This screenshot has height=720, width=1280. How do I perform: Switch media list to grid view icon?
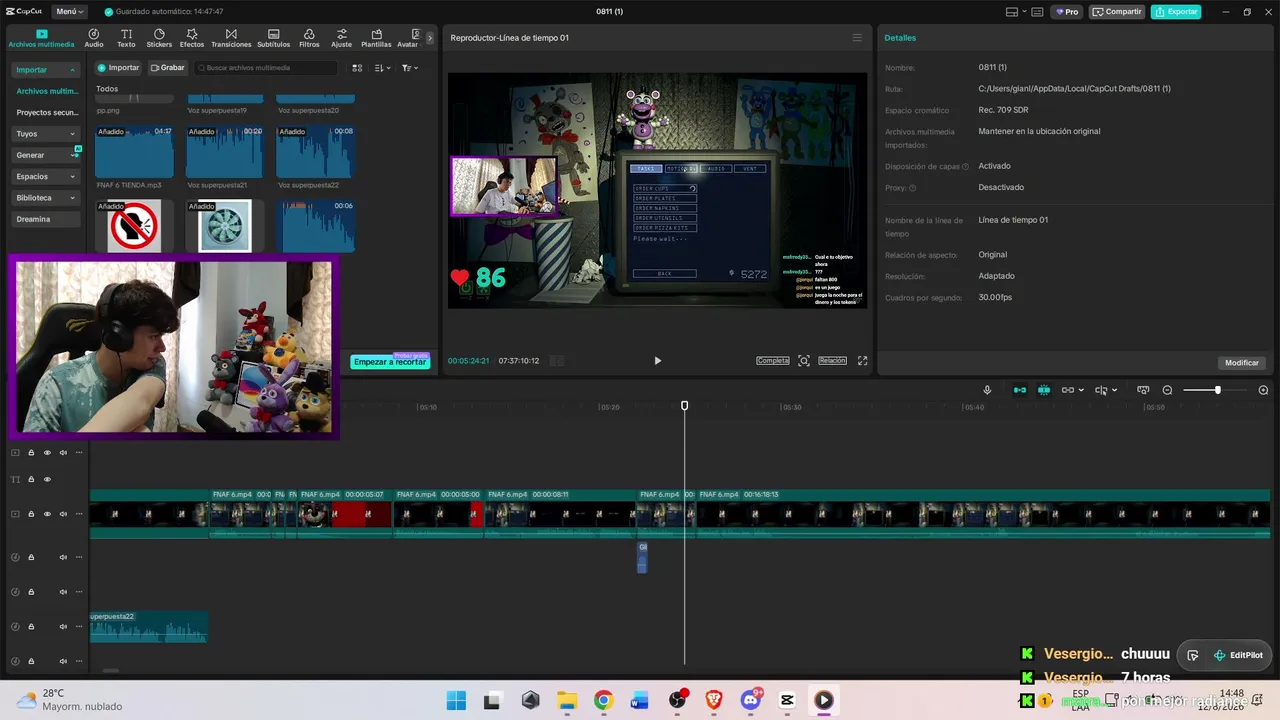(357, 68)
